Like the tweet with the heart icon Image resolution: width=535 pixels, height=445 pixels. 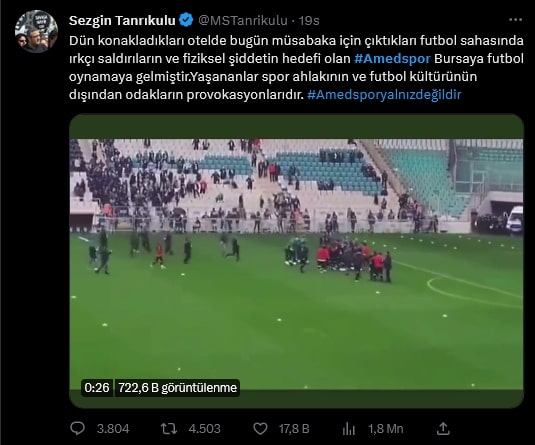point(260,429)
